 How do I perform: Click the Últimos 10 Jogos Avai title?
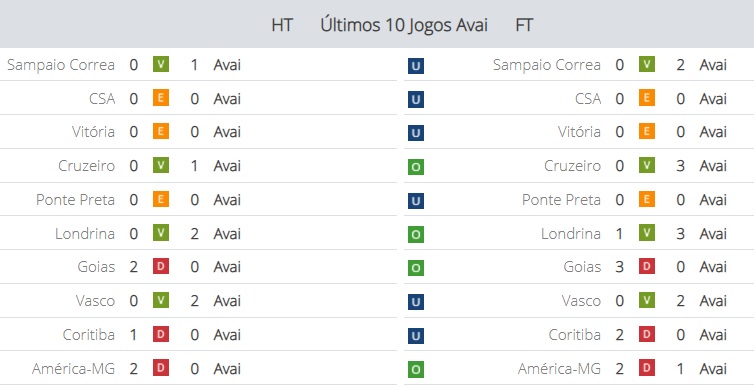[x=404, y=25]
